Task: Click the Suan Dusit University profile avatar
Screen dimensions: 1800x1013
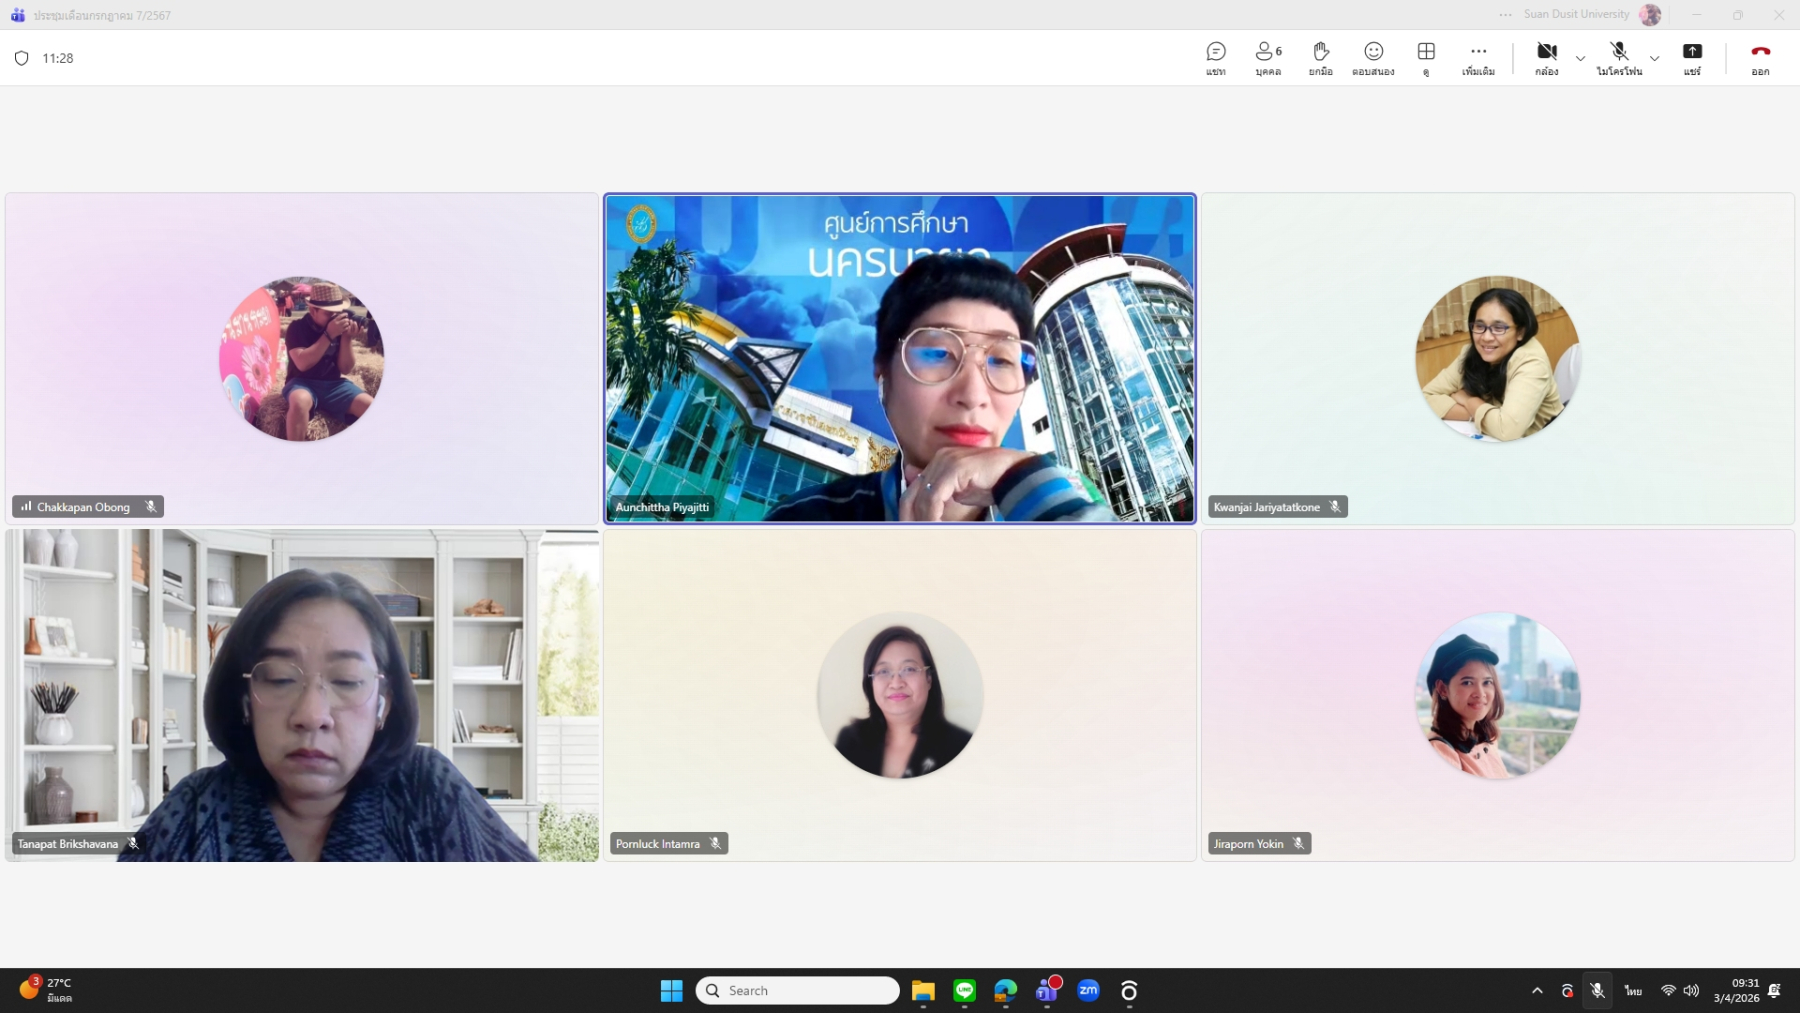Action: click(1650, 15)
